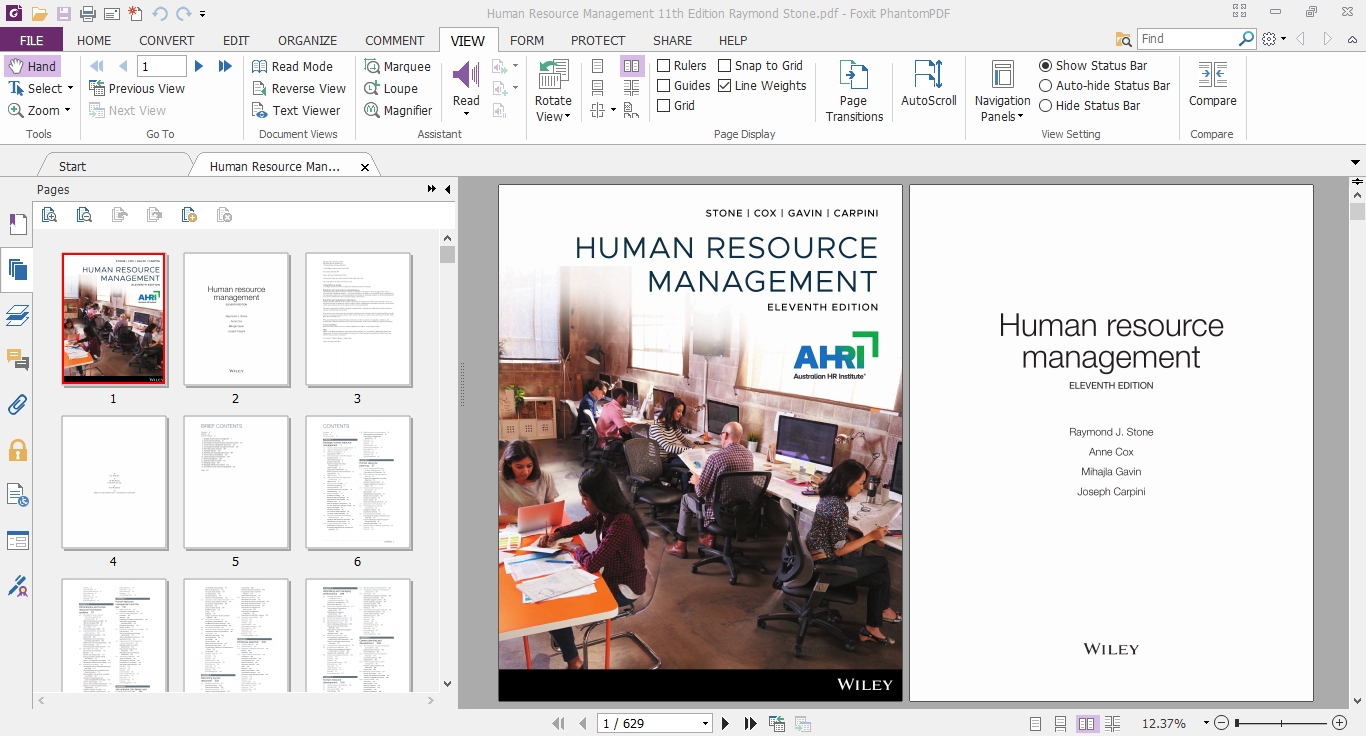Click the Save icon in quick access toolbar
Viewport: 1366px width, 736px height.
64,14
